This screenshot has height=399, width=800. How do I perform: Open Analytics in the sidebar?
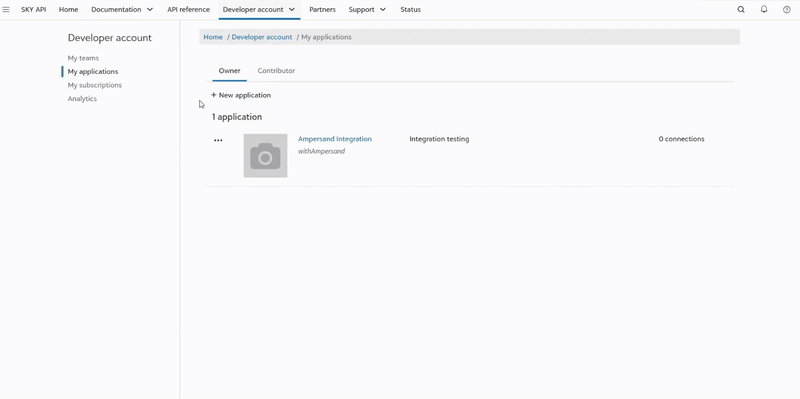click(82, 99)
